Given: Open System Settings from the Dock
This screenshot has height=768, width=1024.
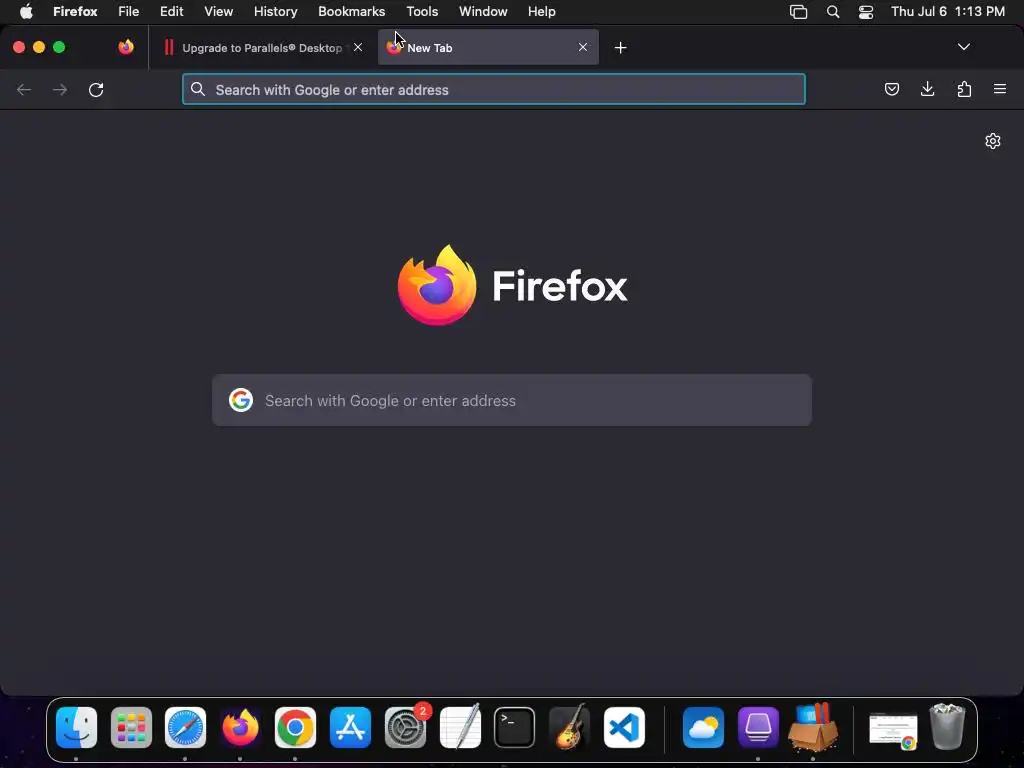Looking at the screenshot, I should click(x=405, y=728).
